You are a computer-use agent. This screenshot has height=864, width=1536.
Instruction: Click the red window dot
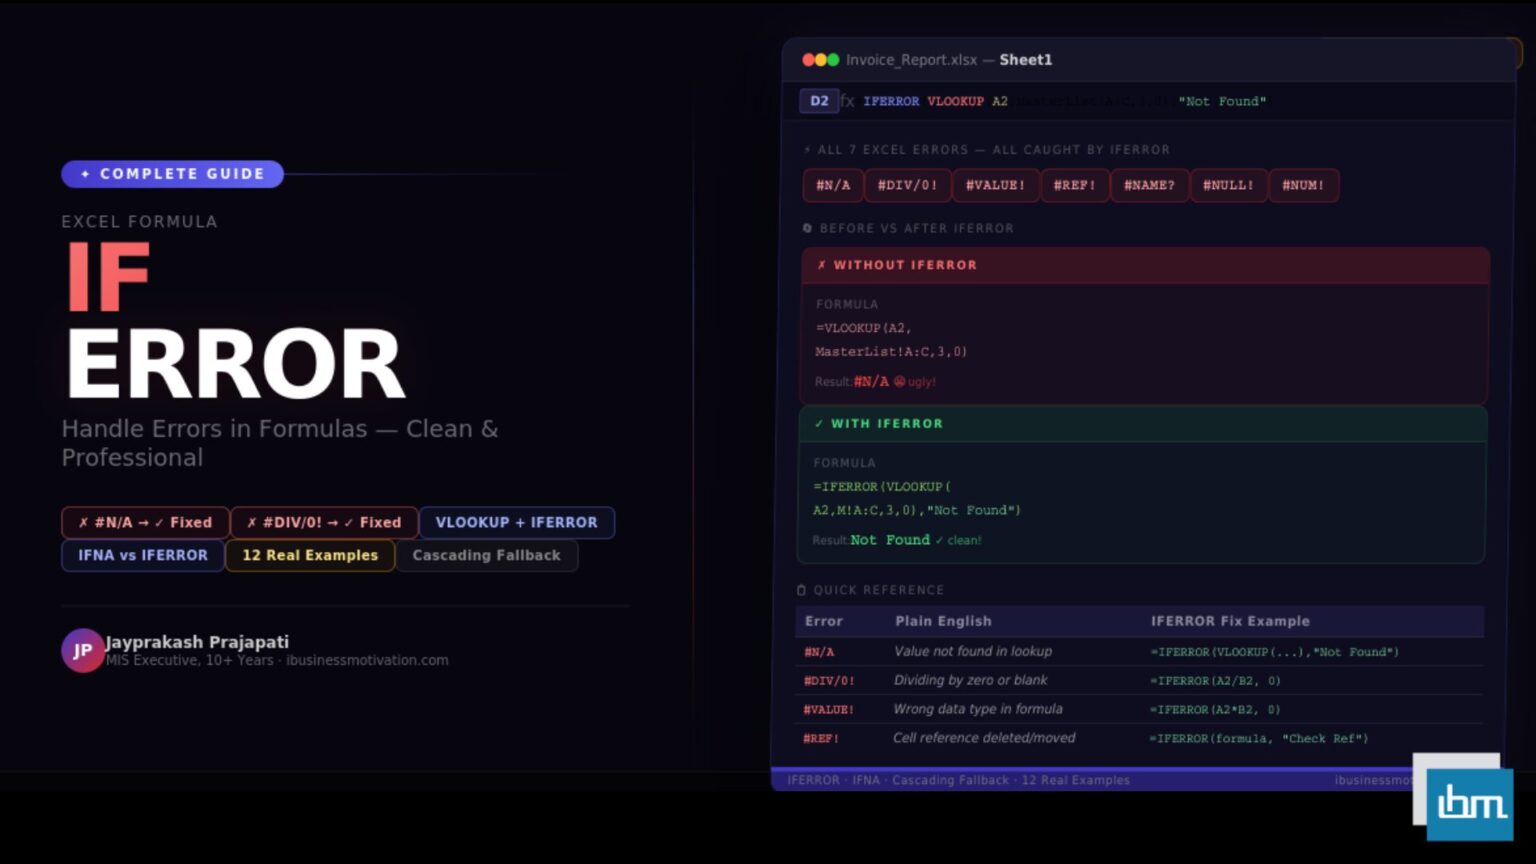(808, 60)
